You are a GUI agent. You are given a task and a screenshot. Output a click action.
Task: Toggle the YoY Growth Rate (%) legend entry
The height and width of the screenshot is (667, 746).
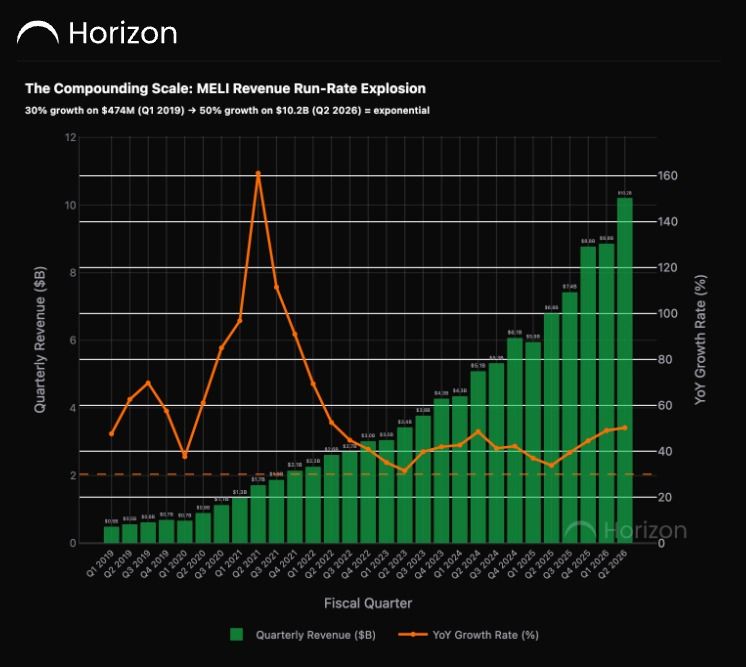tap(469, 635)
